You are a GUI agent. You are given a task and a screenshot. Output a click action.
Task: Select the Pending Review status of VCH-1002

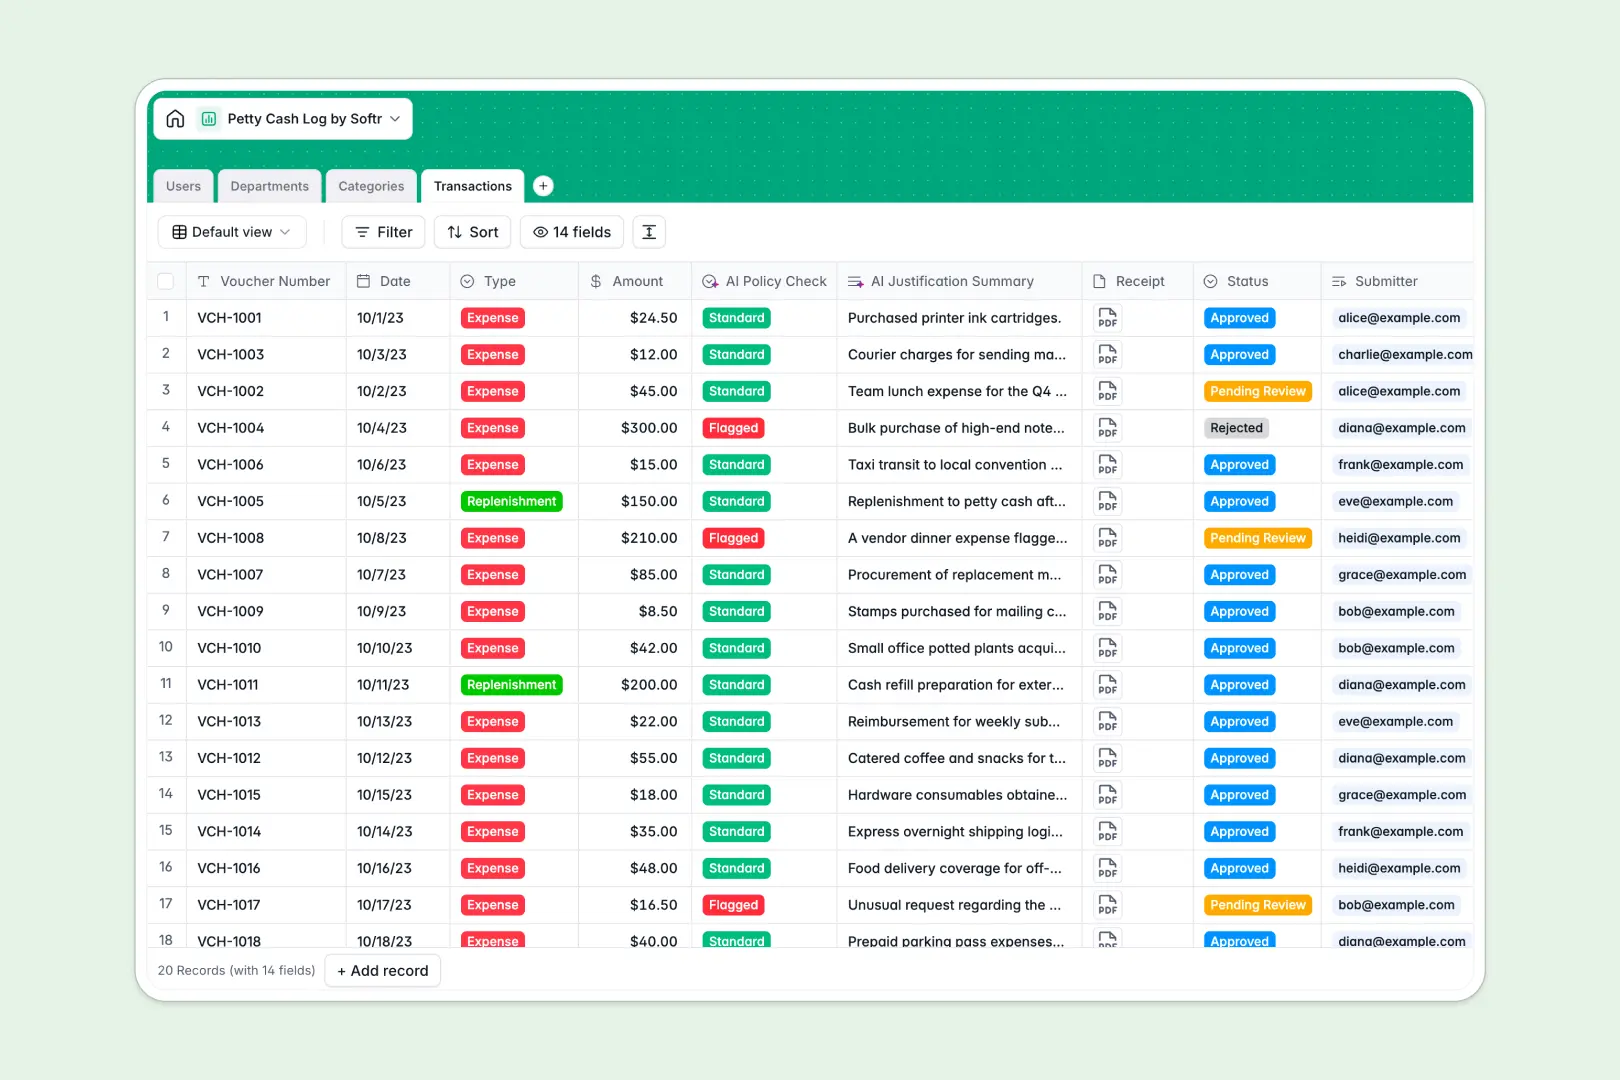point(1257,391)
